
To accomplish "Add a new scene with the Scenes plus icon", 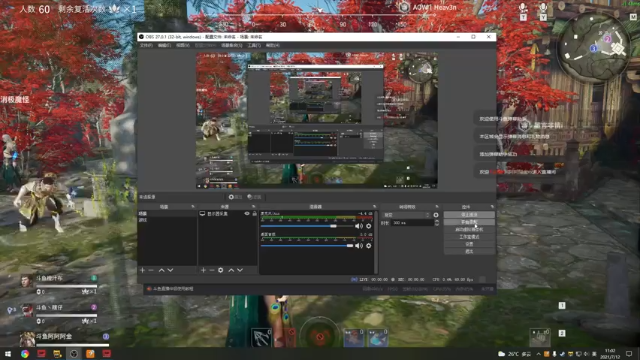I will [x=142, y=270].
